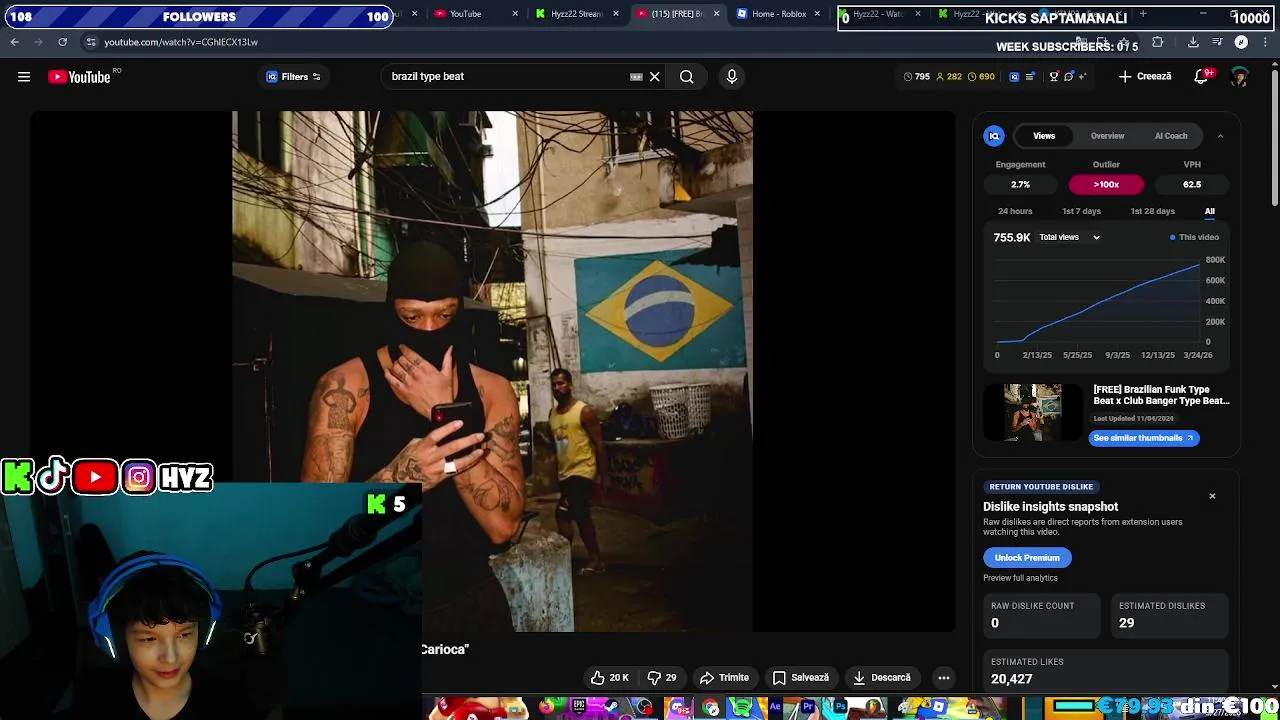Click the browser back arrow
Screen dimensions: 1280x720
(x=14, y=42)
